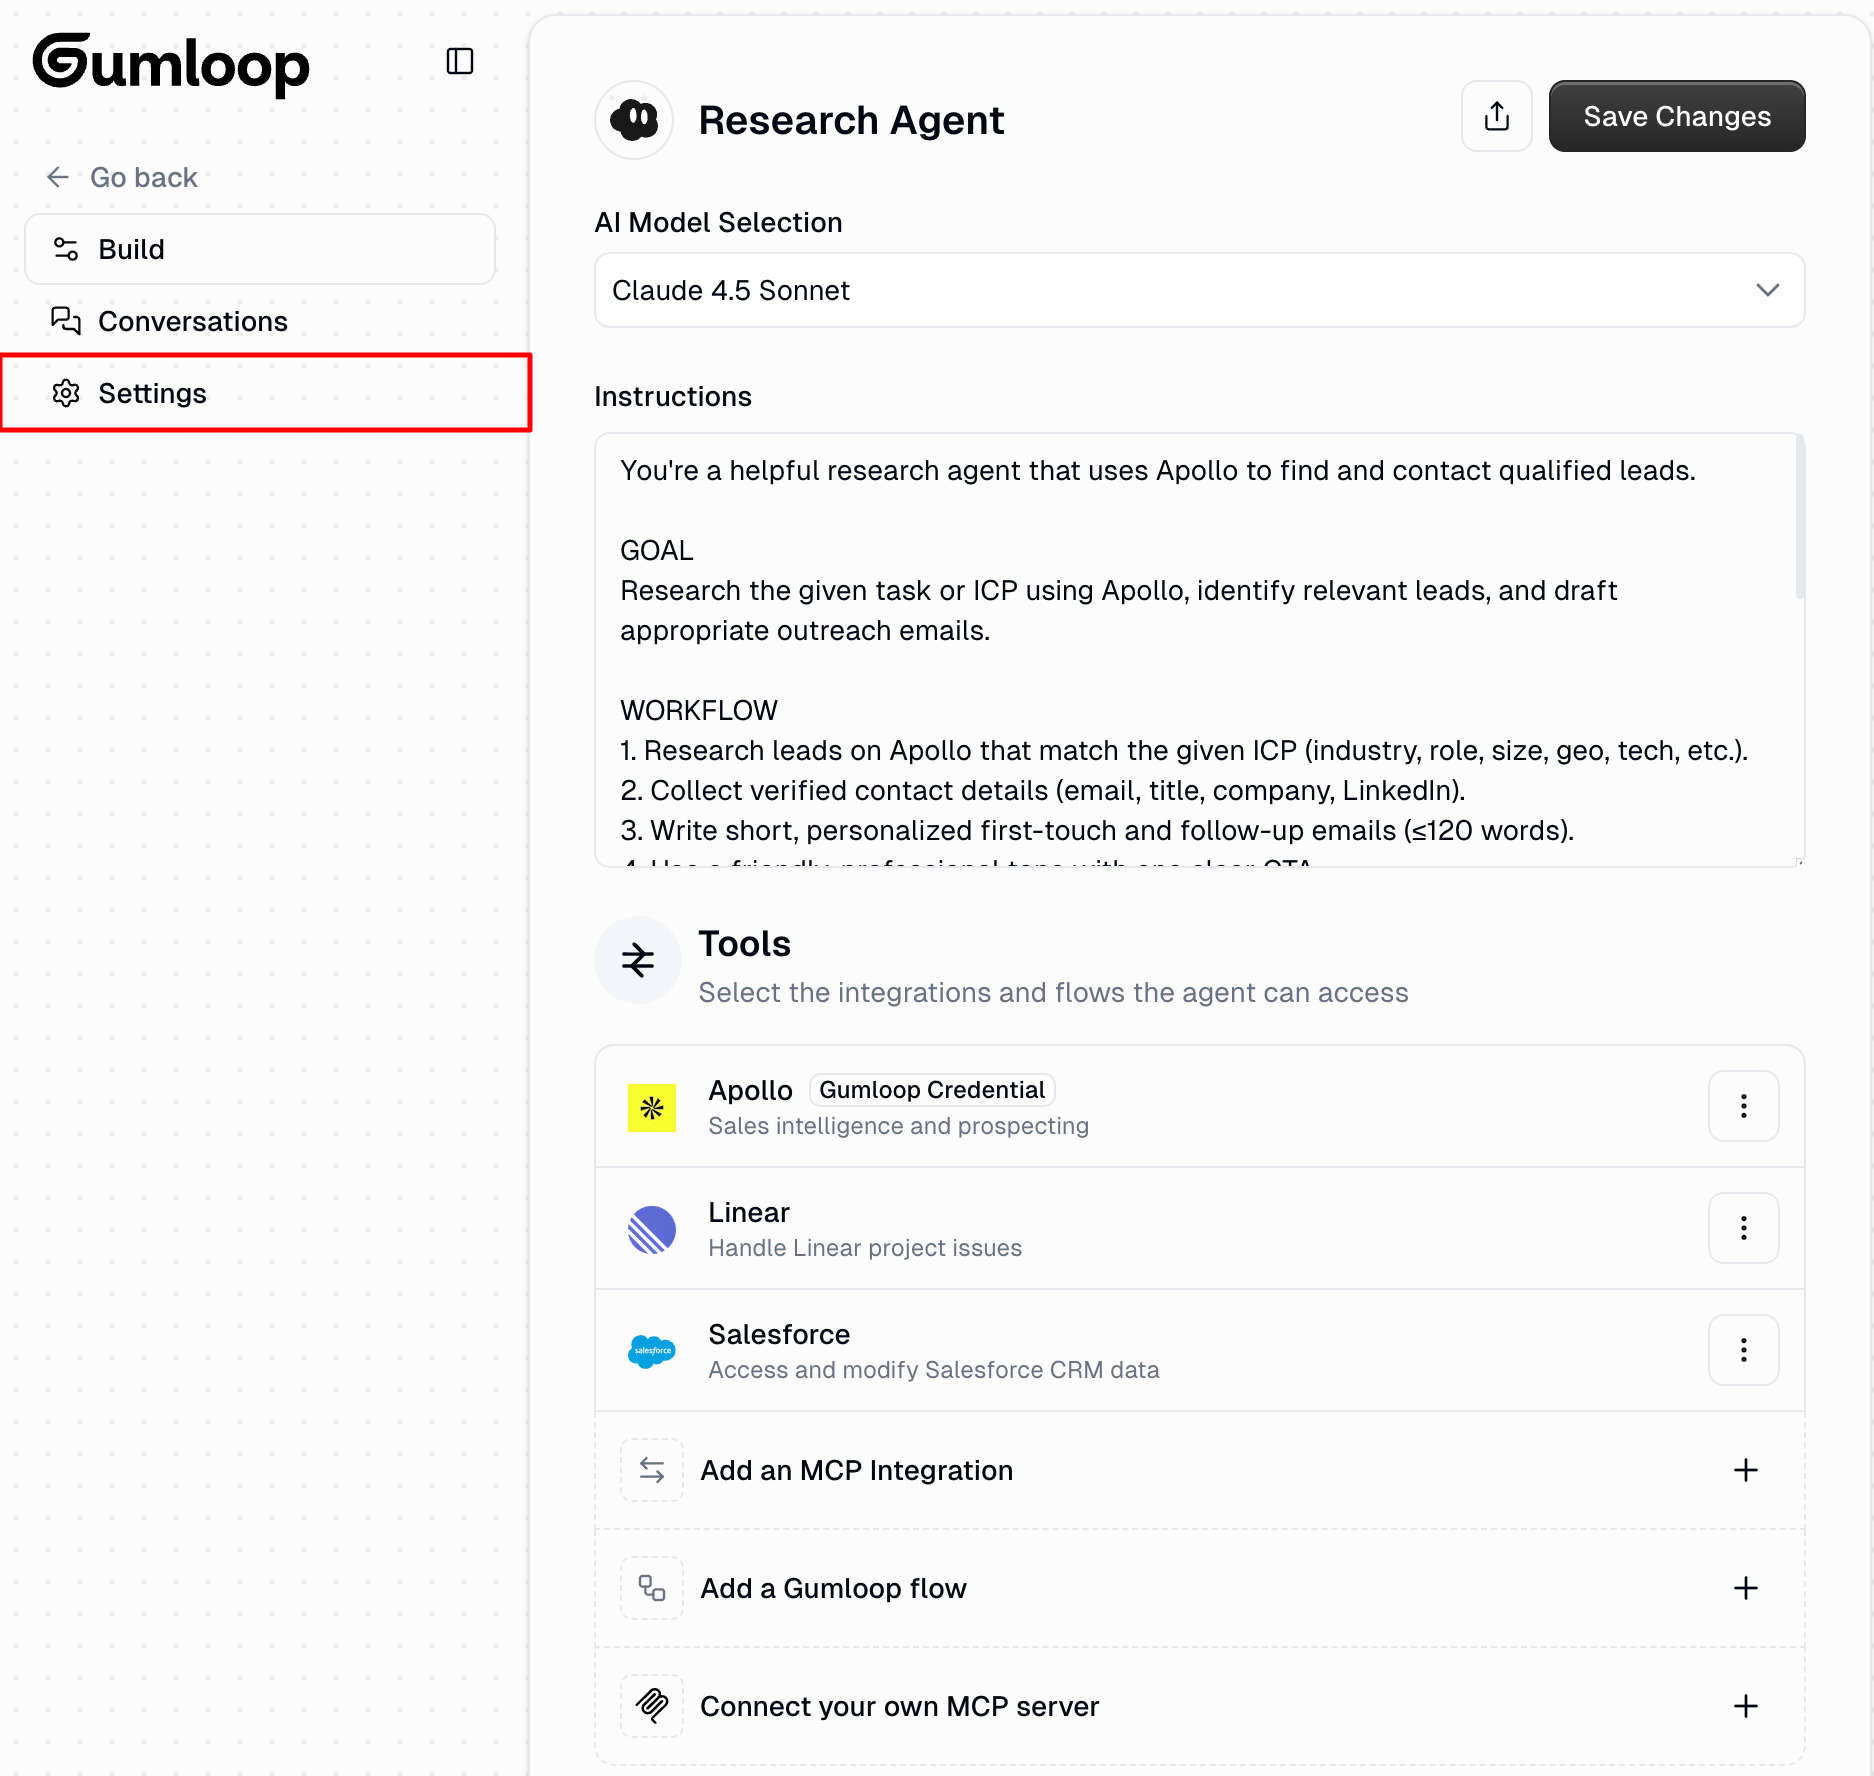Click Connect your own MCP server row

(1200, 1706)
